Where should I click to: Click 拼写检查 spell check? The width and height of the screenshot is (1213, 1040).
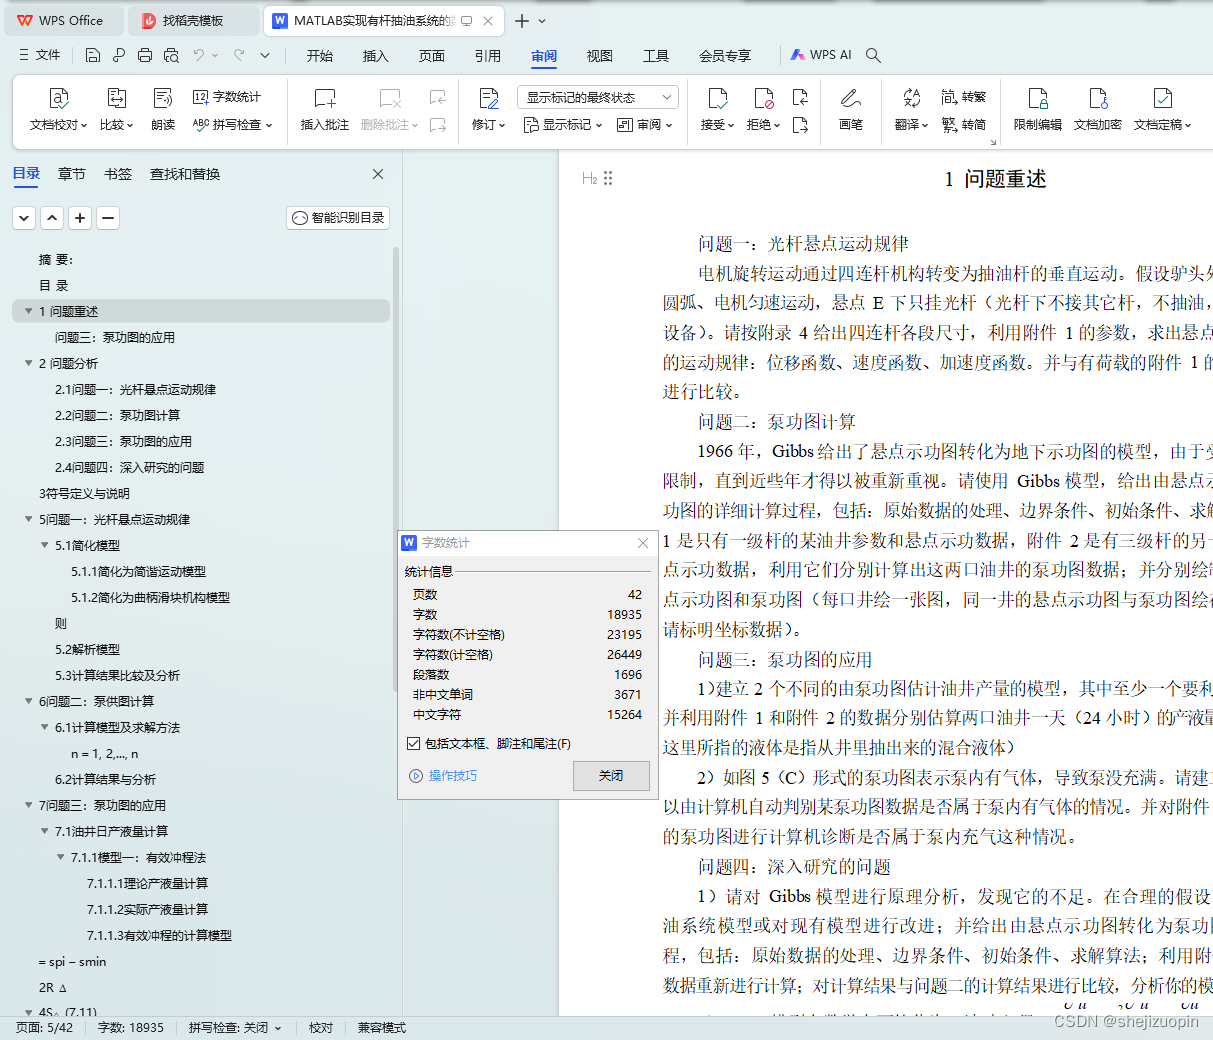tap(232, 125)
